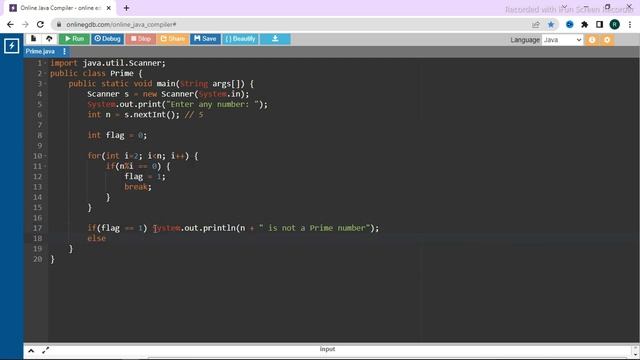
Task: Select the Prime.java file tab
Action: [x=40, y=51]
